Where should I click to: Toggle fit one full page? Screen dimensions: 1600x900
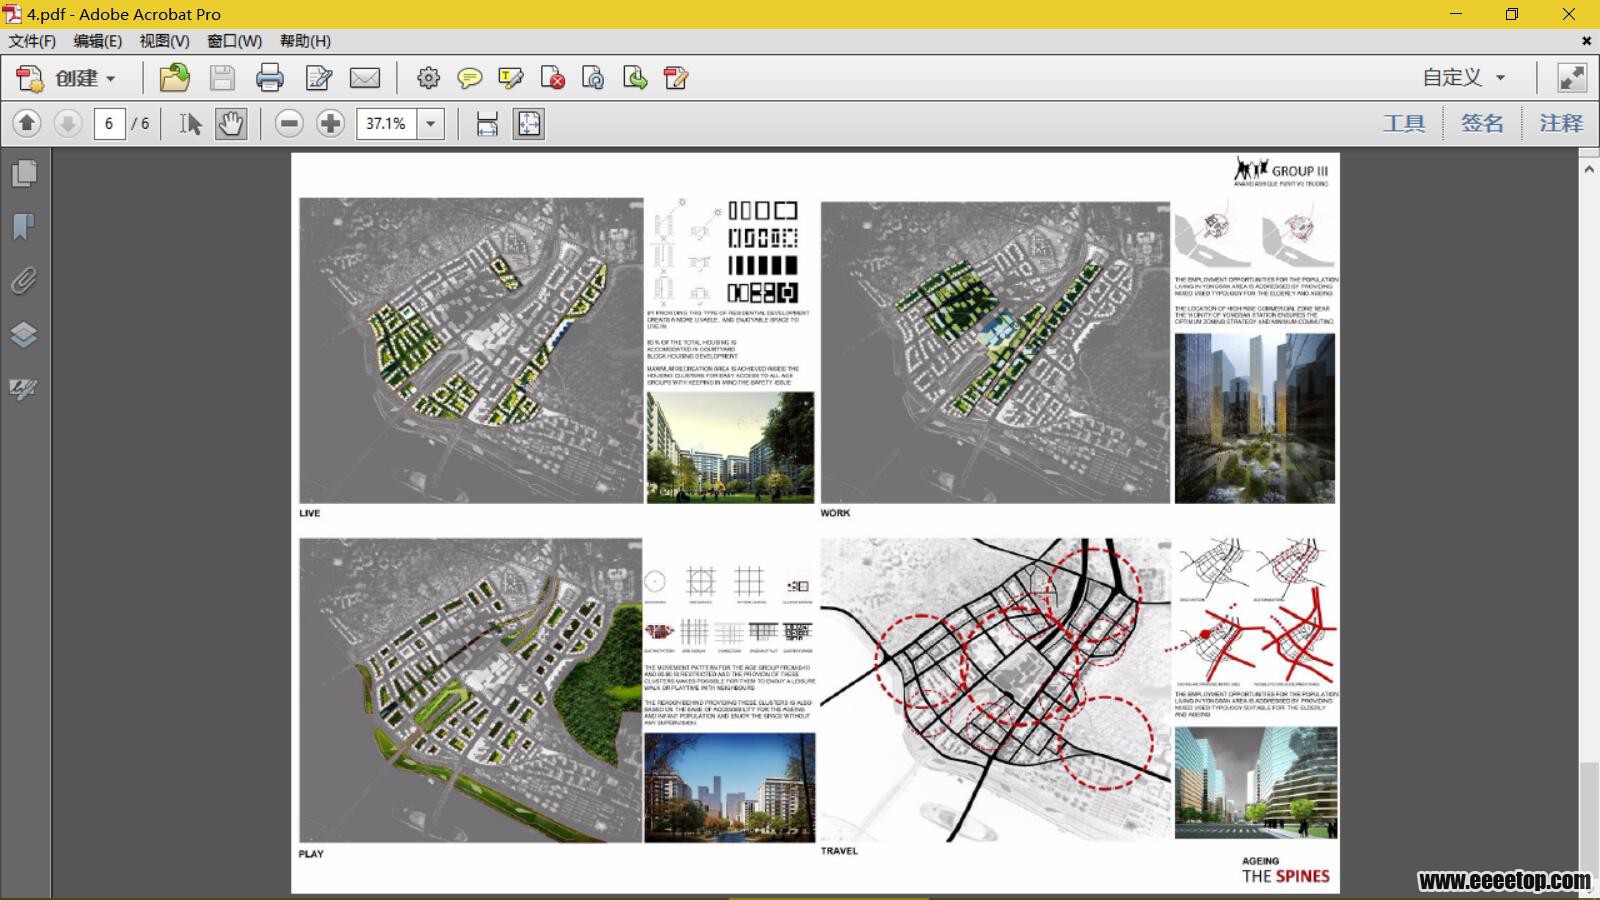coord(528,123)
